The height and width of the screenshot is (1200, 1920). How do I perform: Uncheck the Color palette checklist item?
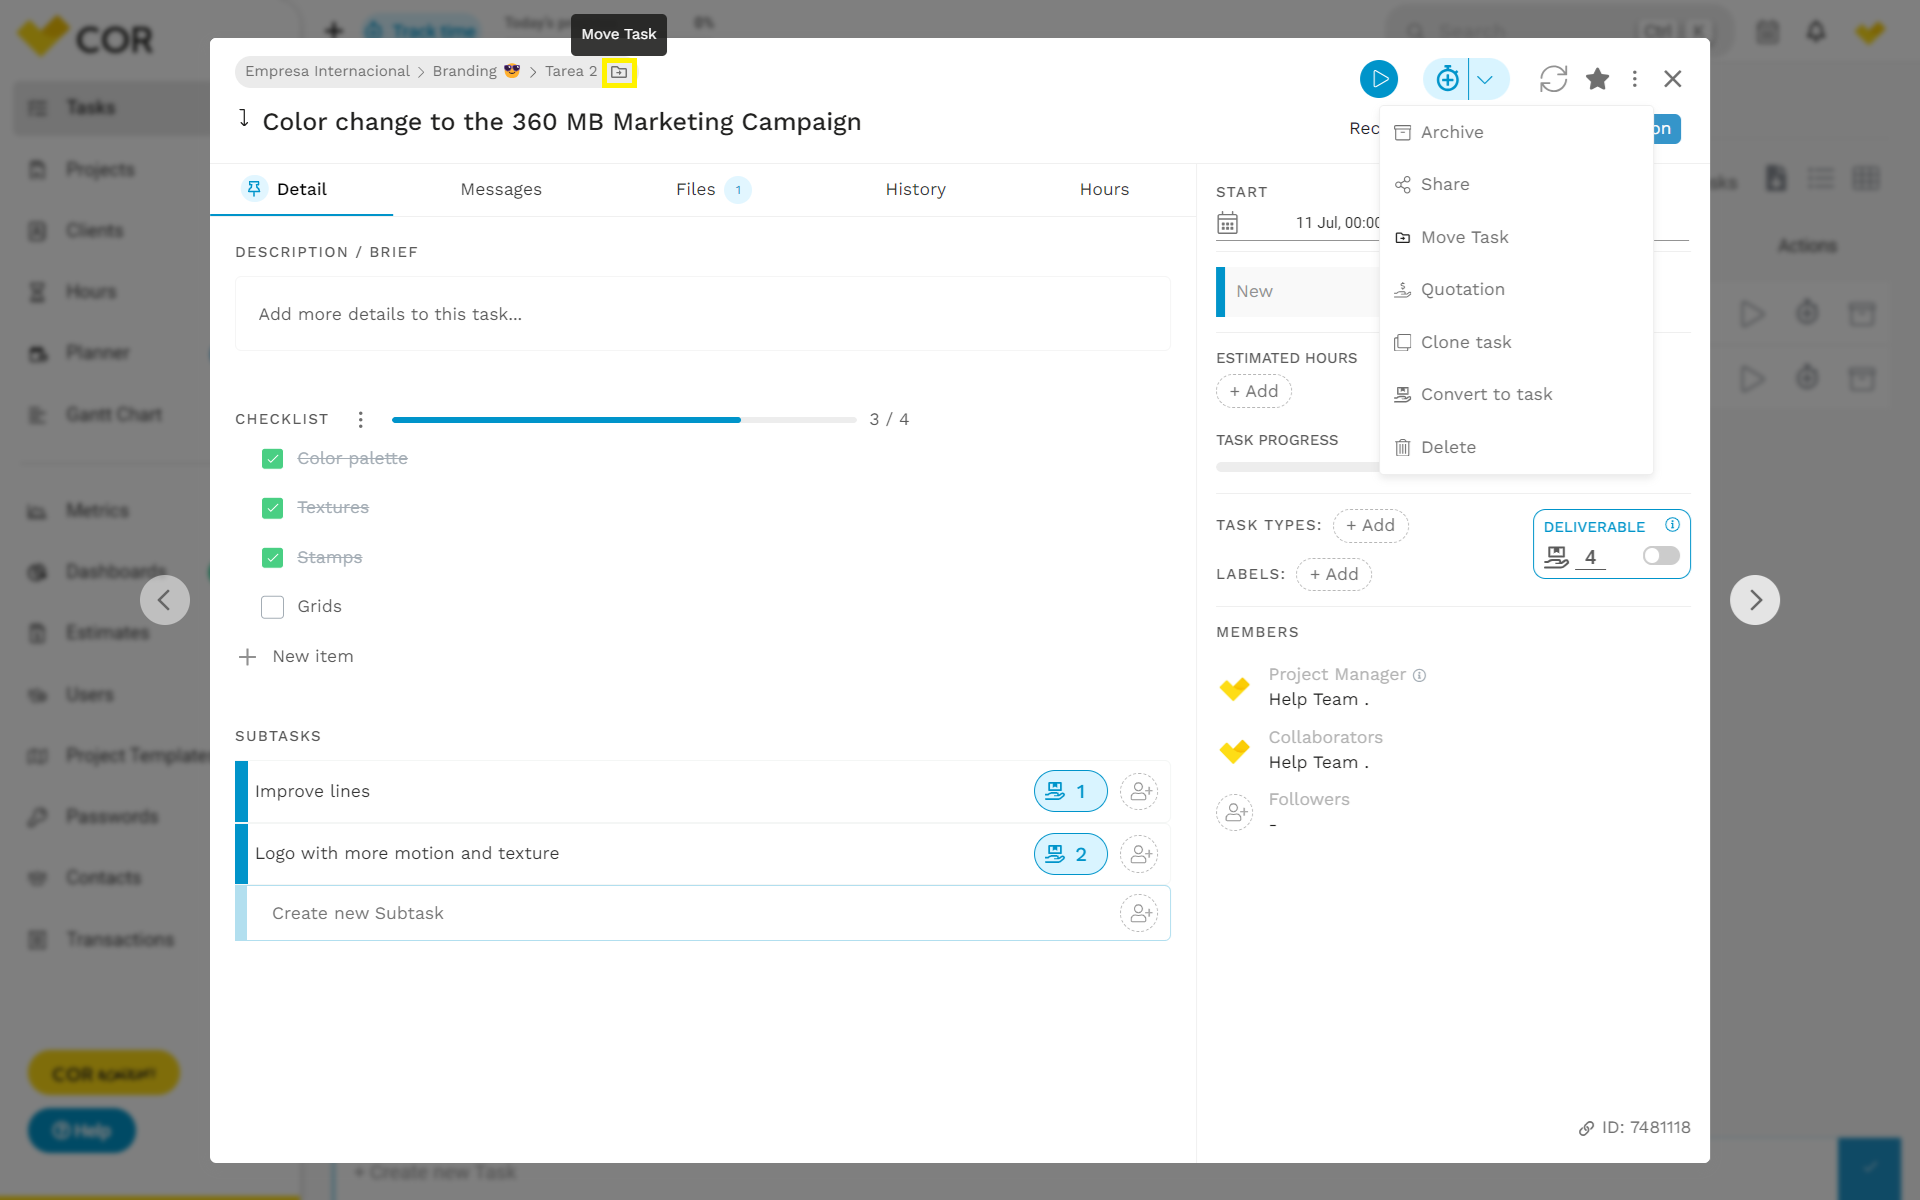[272, 458]
